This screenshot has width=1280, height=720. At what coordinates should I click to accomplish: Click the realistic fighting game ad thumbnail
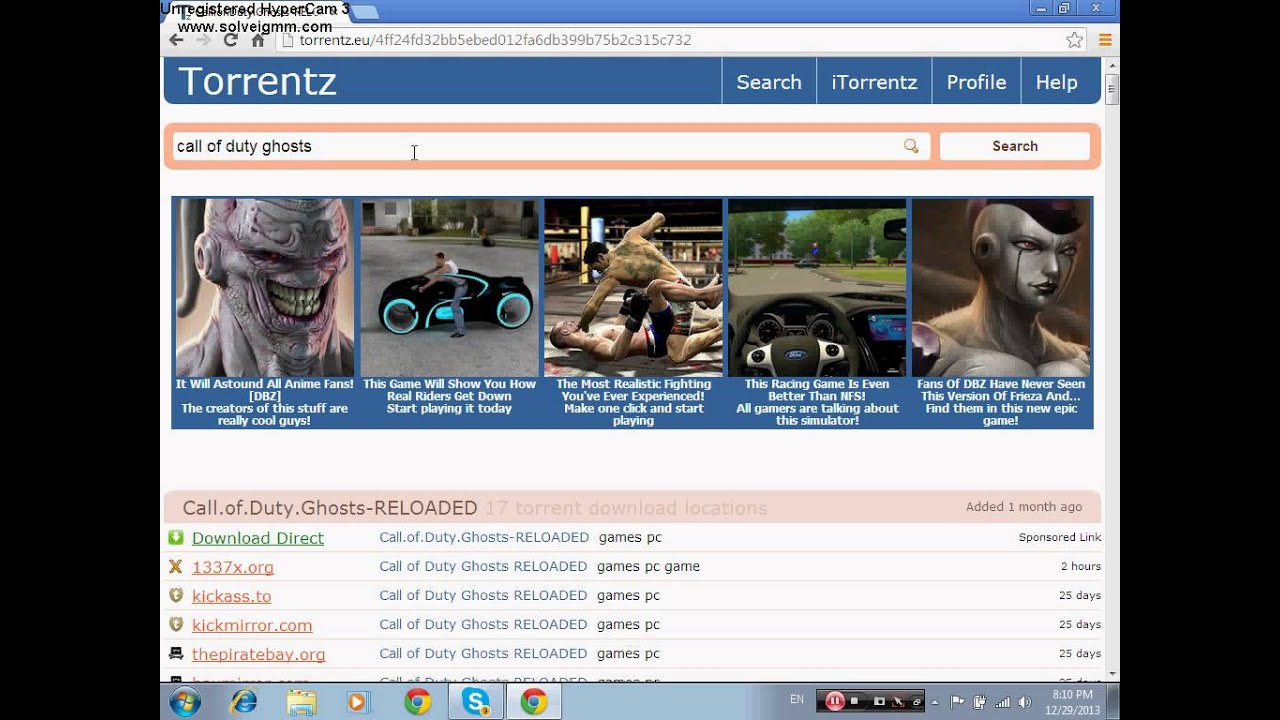(633, 287)
